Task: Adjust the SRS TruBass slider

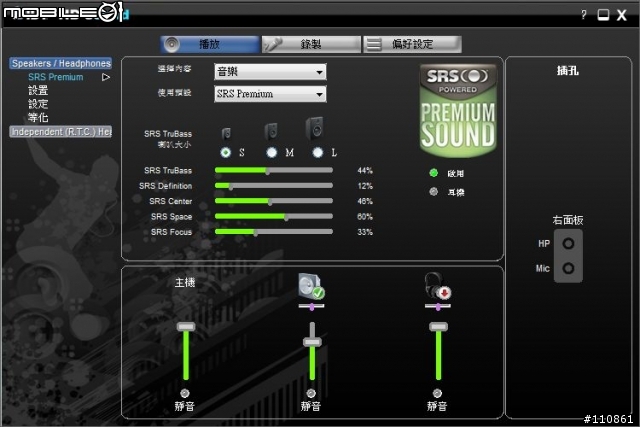Action: click(274, 170)
